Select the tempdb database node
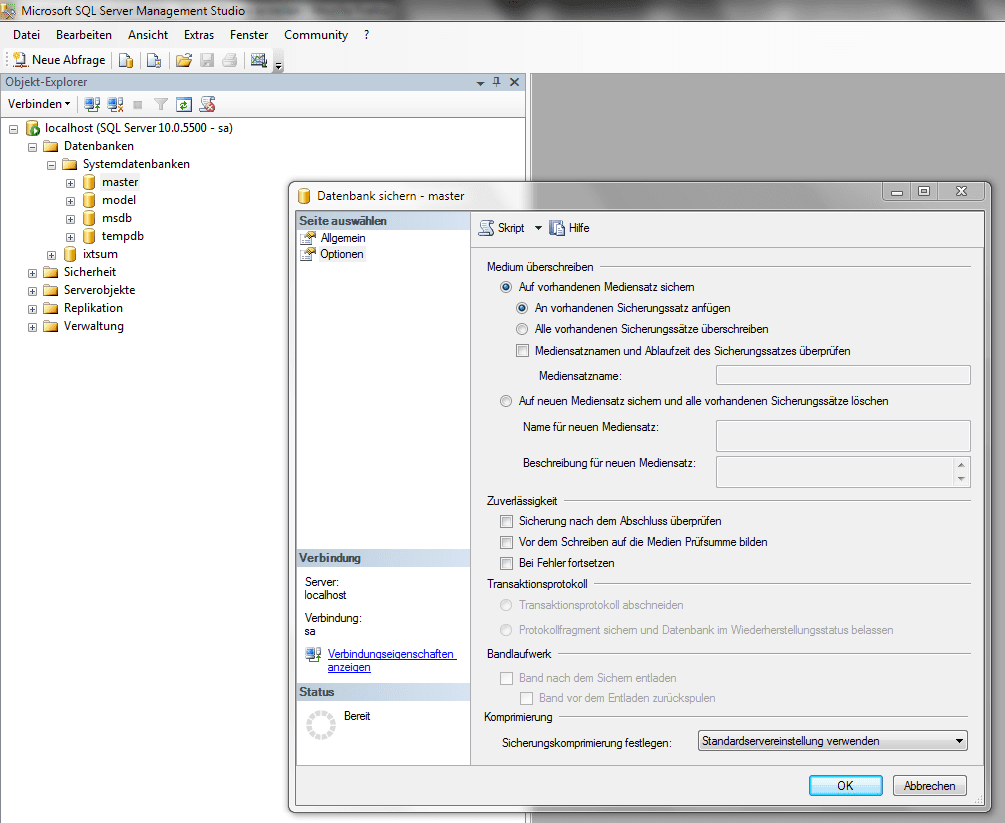 tap(122, 236)
